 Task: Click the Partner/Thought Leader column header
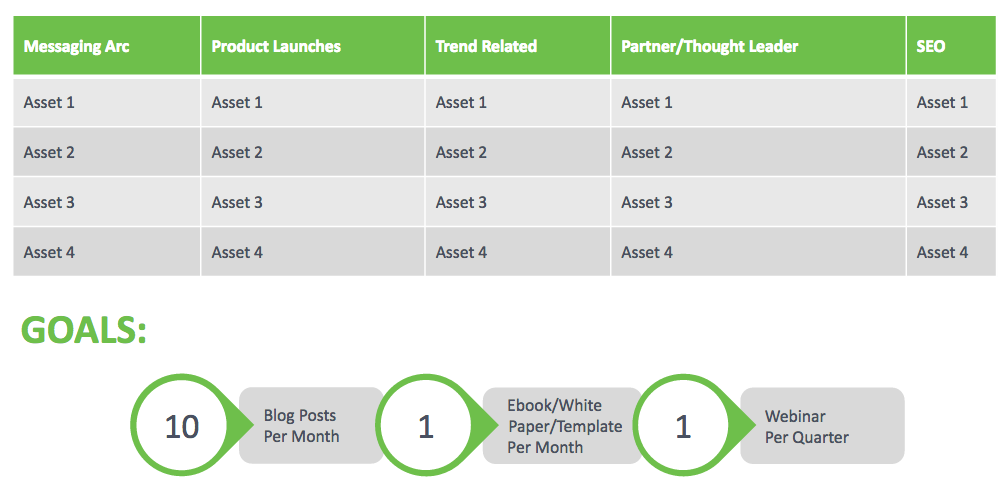(709, 46)
